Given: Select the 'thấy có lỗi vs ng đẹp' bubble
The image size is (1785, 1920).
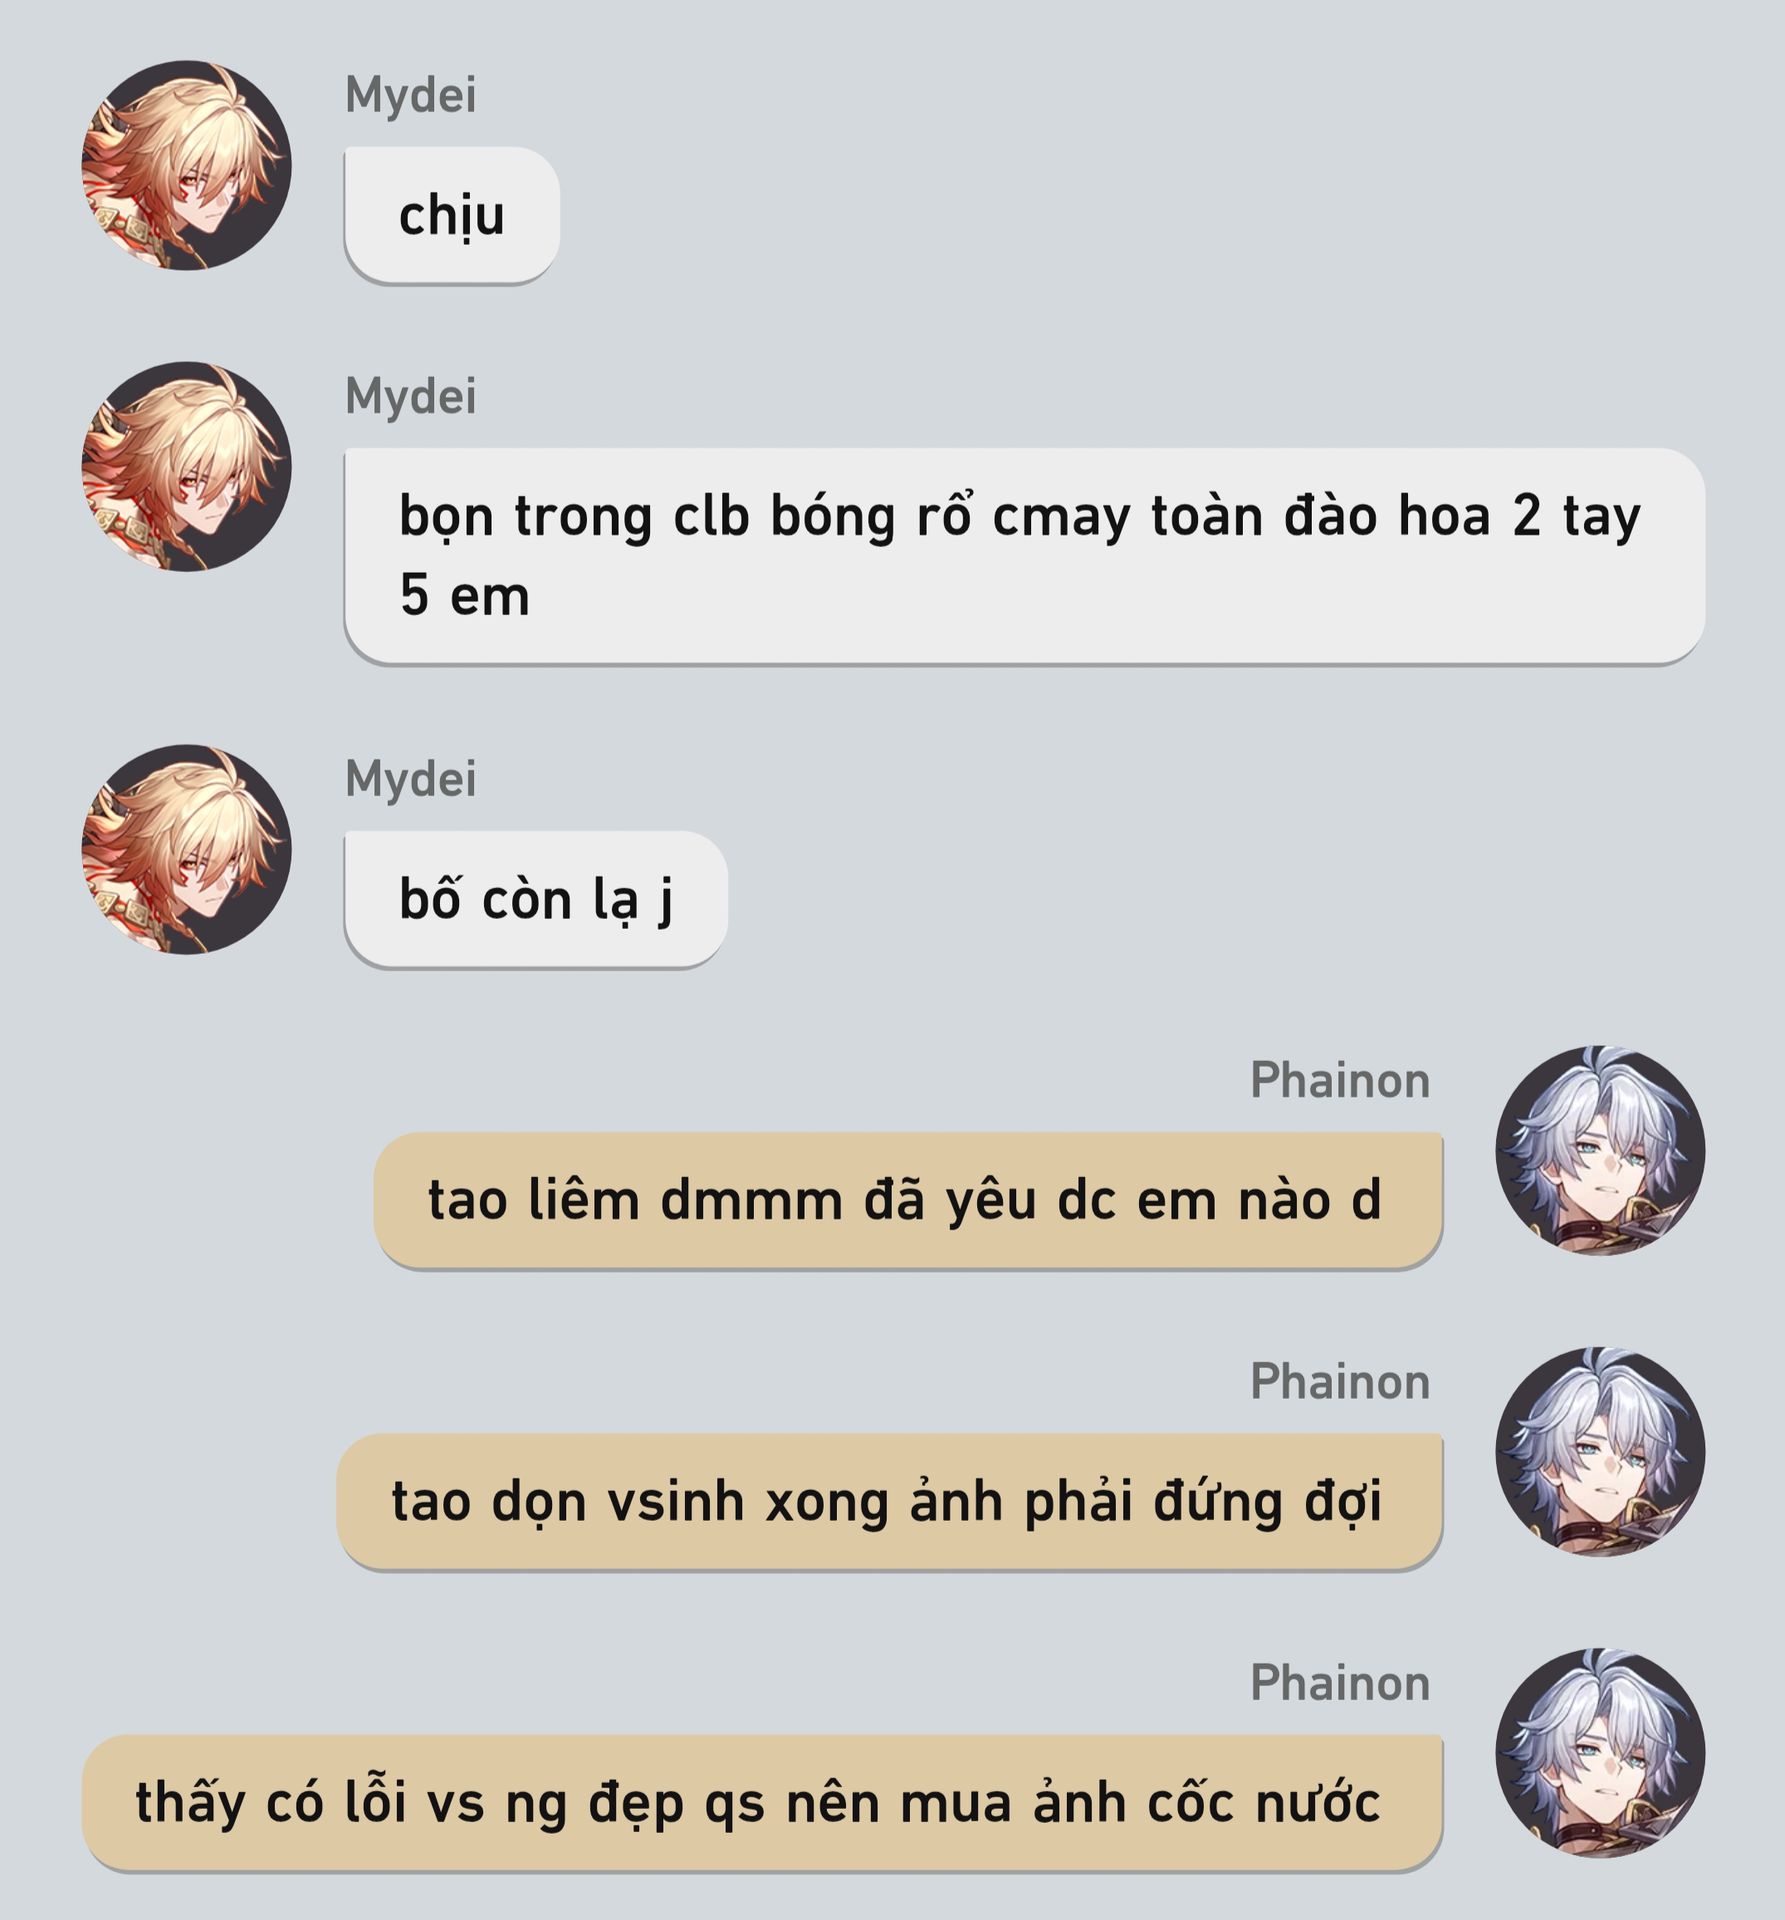Looking at the screenshot, I should (762, 1803).
